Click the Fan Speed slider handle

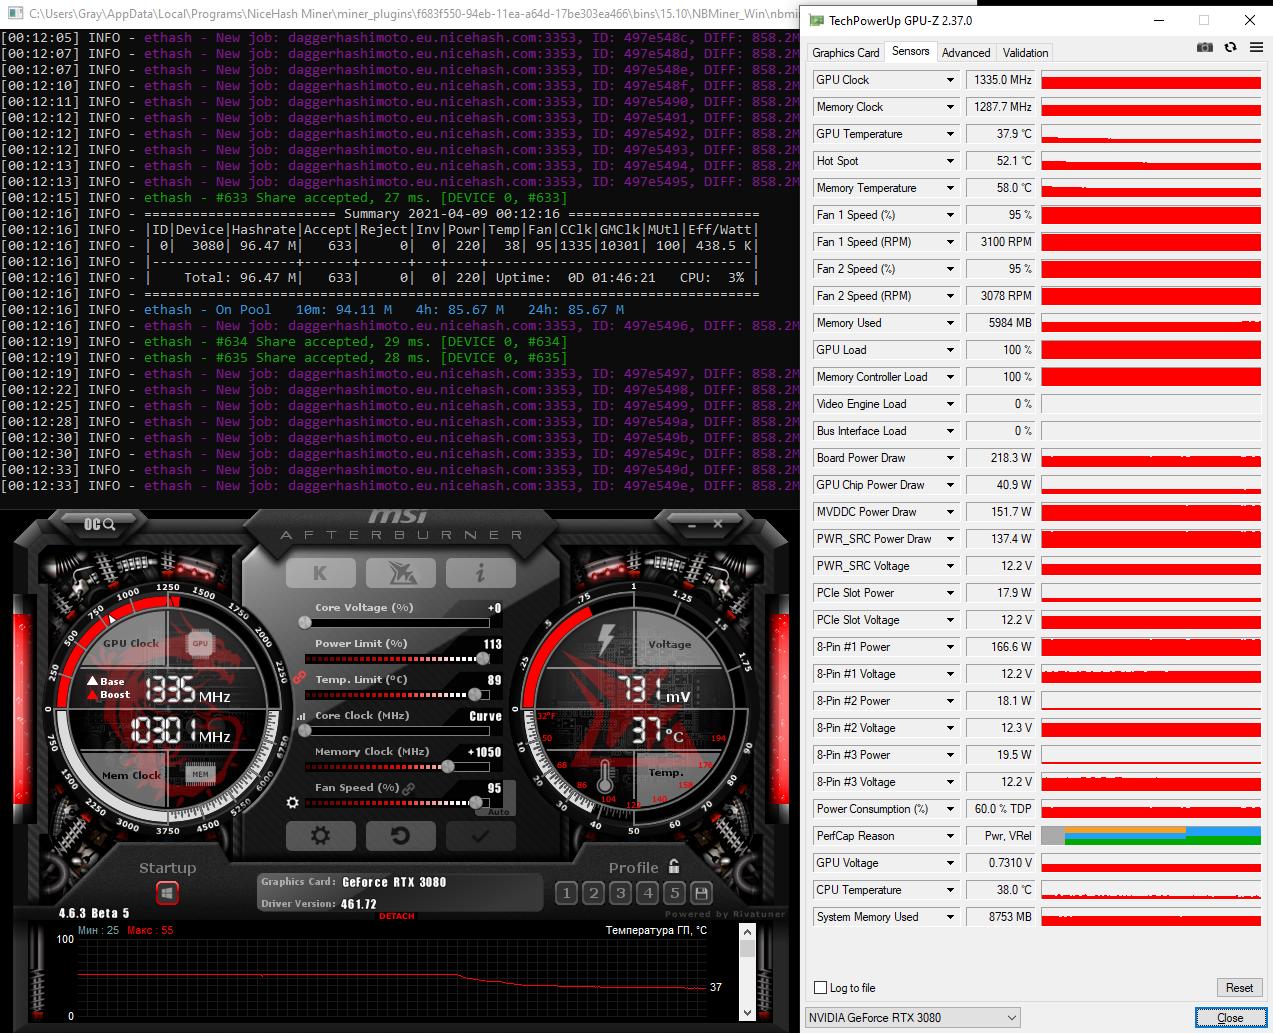[x=474, y=802]
